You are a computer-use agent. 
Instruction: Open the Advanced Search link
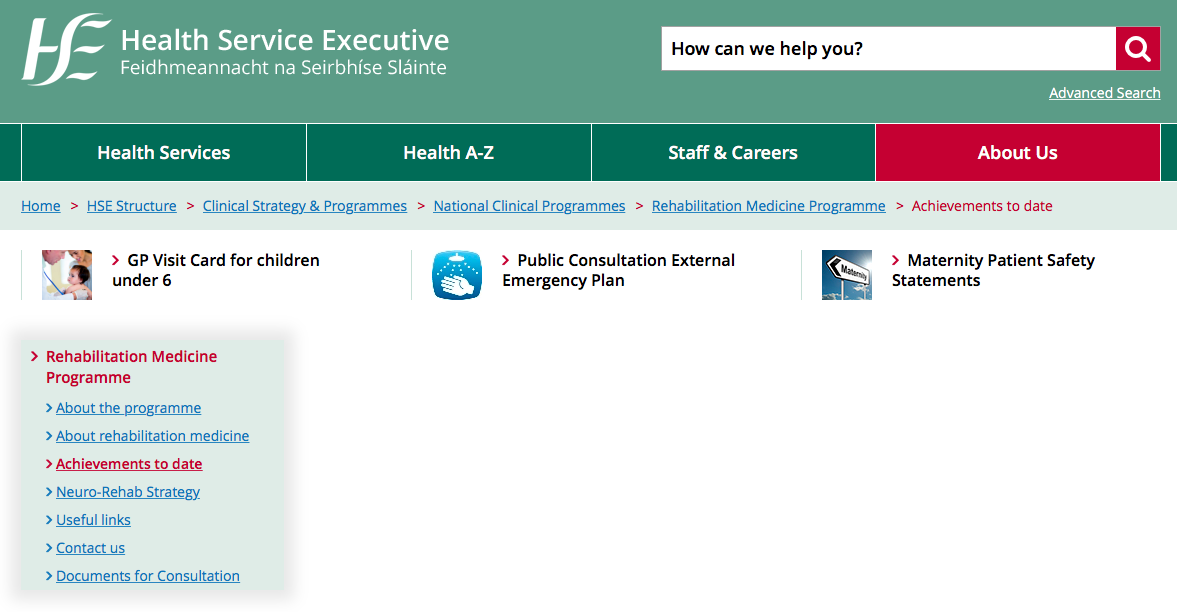click(x=1104, y=93)
